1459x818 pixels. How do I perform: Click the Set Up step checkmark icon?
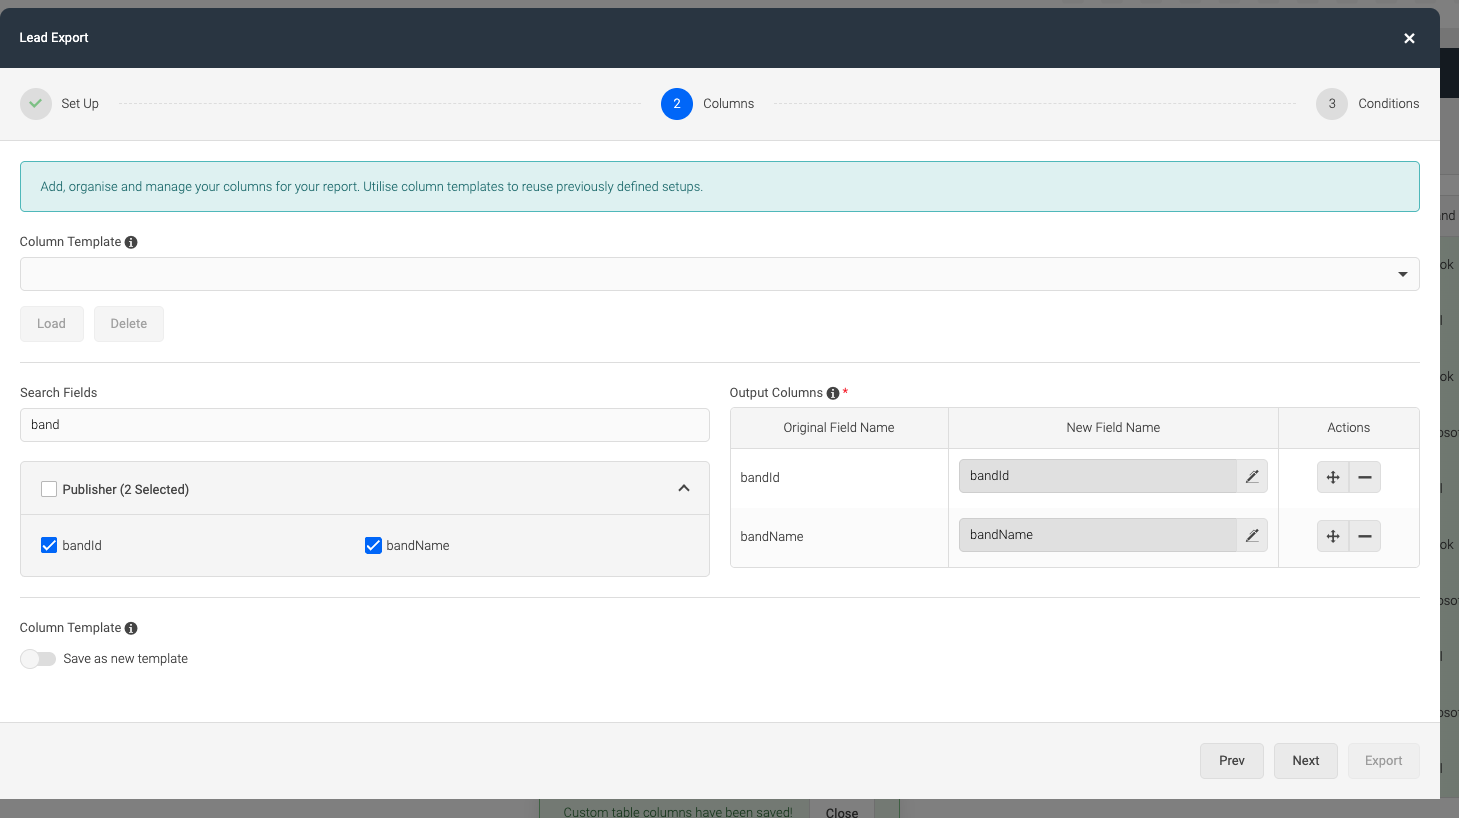[36, 104]
